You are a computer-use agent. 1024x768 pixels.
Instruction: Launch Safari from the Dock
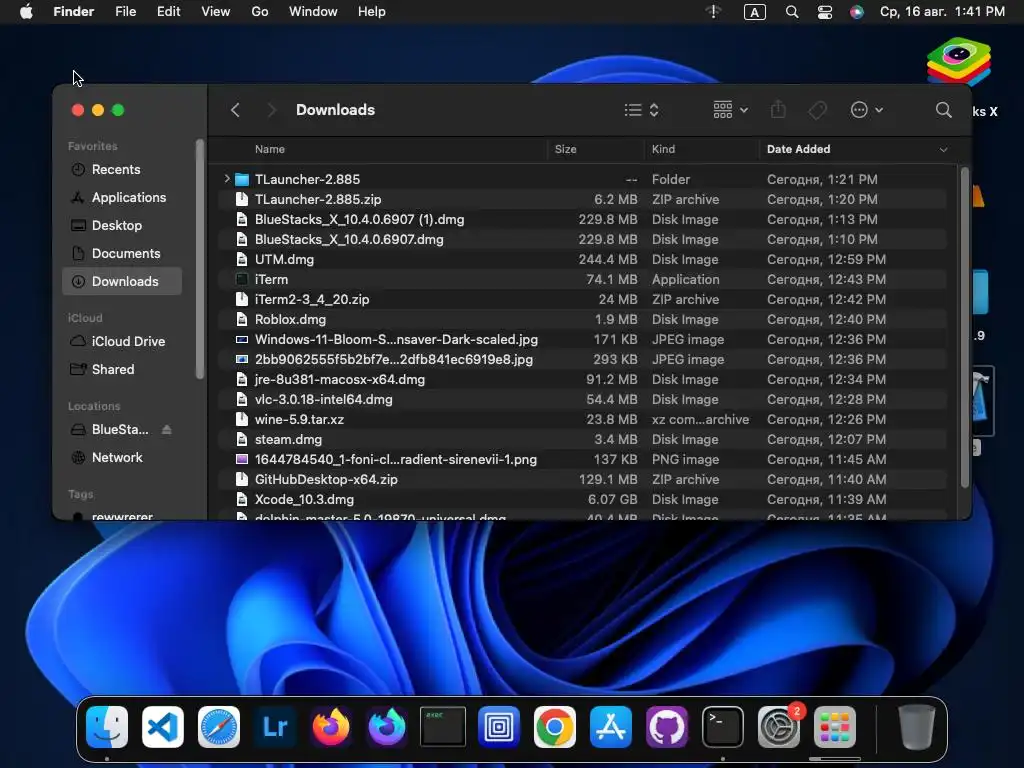pyautogui.click(x=219, y=727)
